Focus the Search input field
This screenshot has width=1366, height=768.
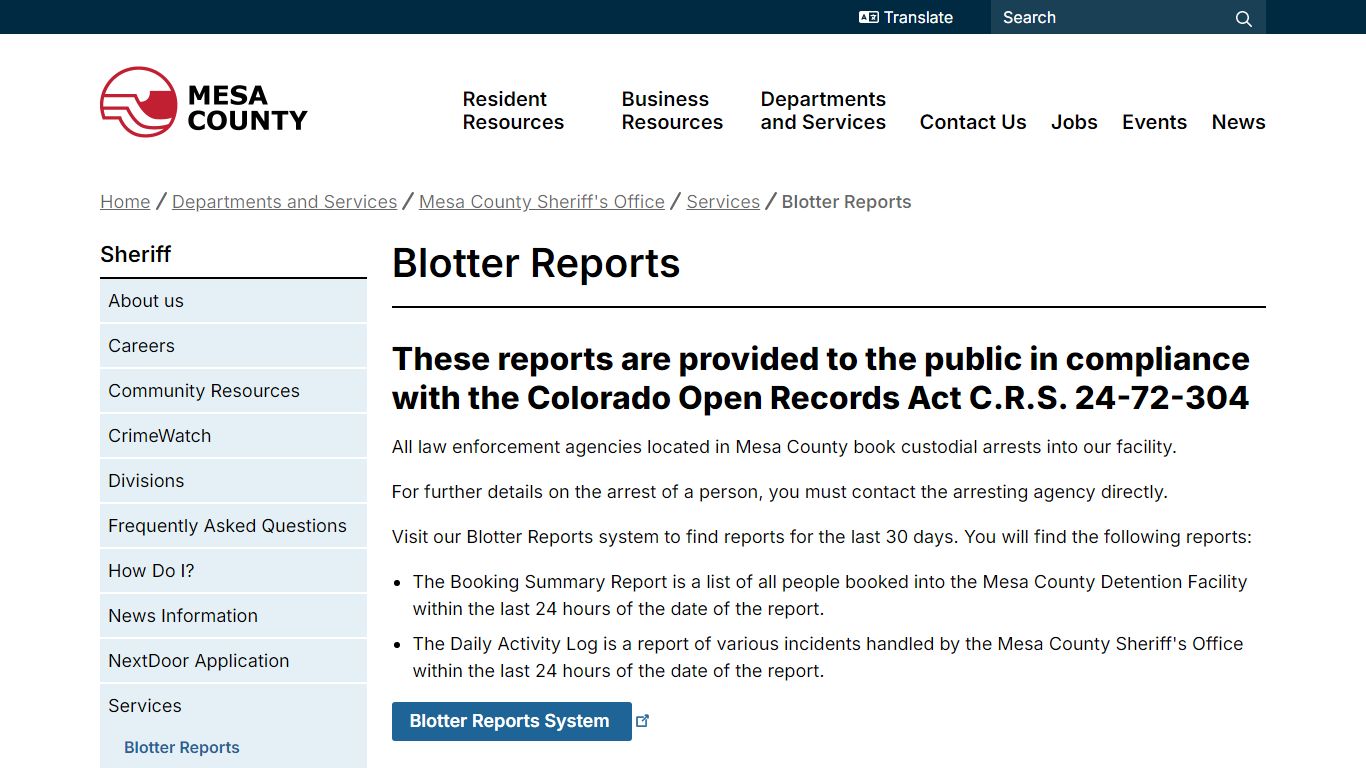(x=1112, y=17)
